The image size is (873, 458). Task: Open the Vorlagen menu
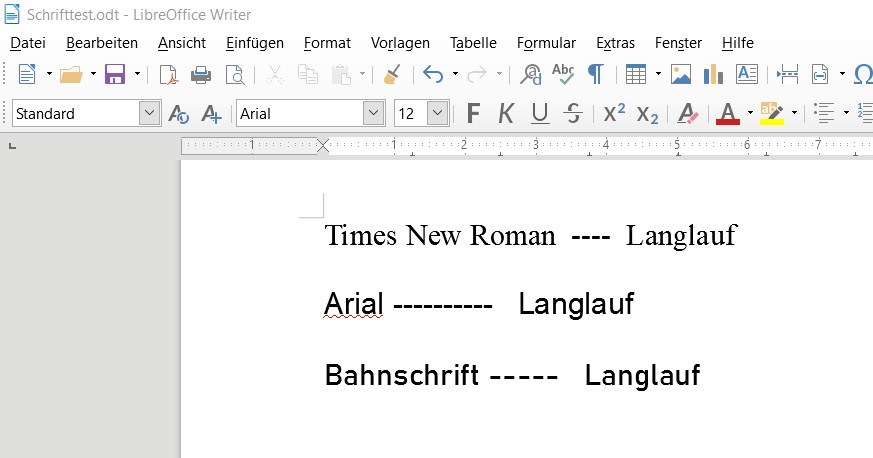click(400, 43)
